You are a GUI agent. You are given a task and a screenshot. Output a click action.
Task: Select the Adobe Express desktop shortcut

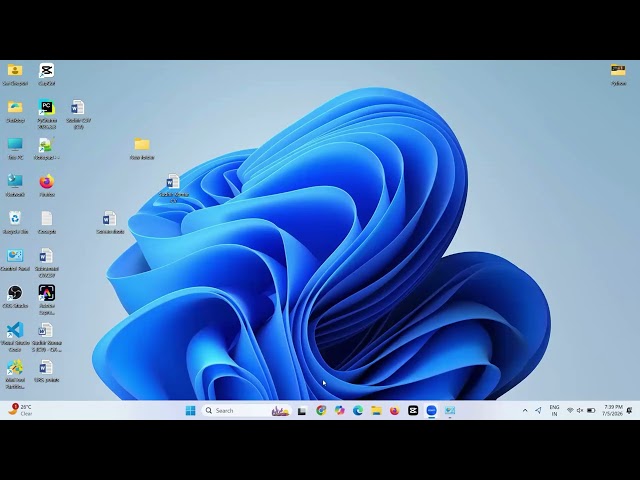[47, 300]
